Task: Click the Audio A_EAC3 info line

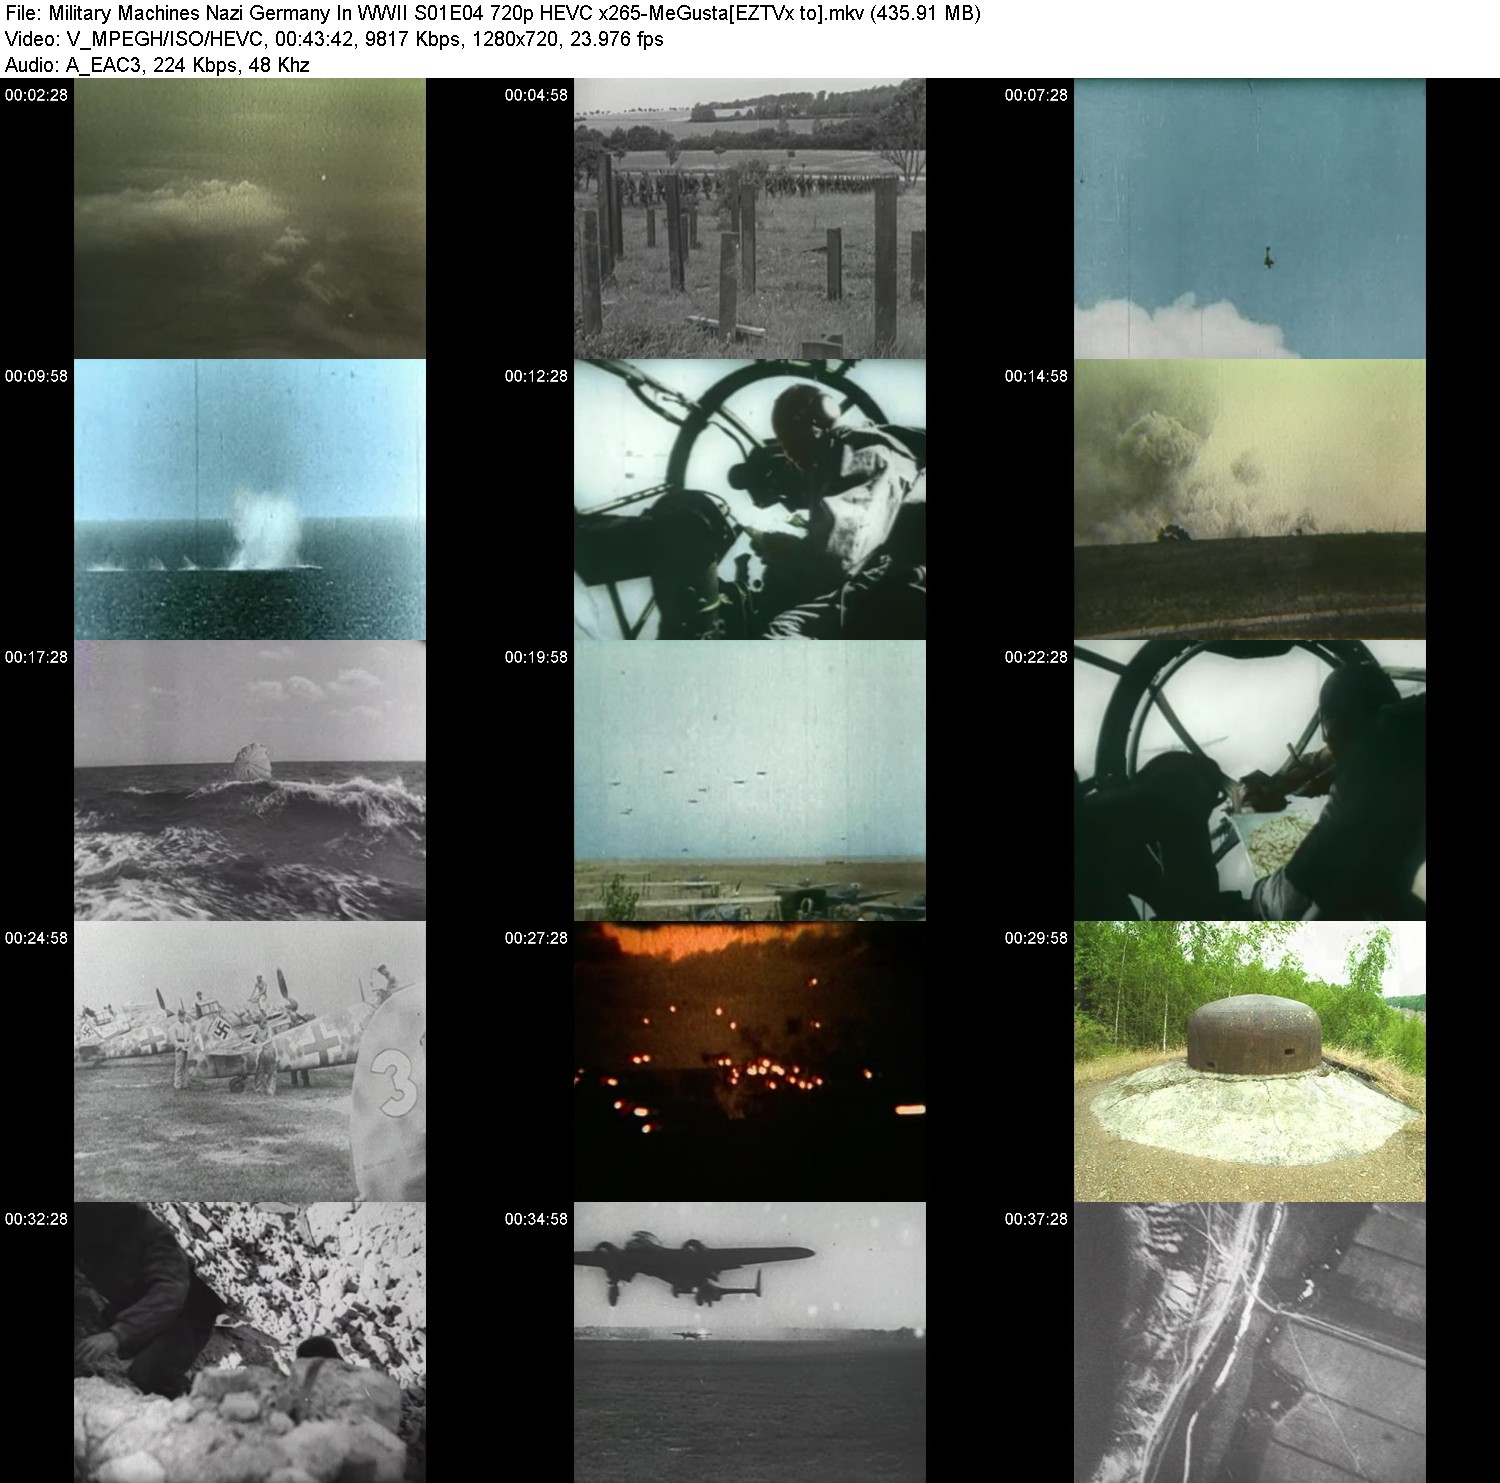Action: coord(157,66)
